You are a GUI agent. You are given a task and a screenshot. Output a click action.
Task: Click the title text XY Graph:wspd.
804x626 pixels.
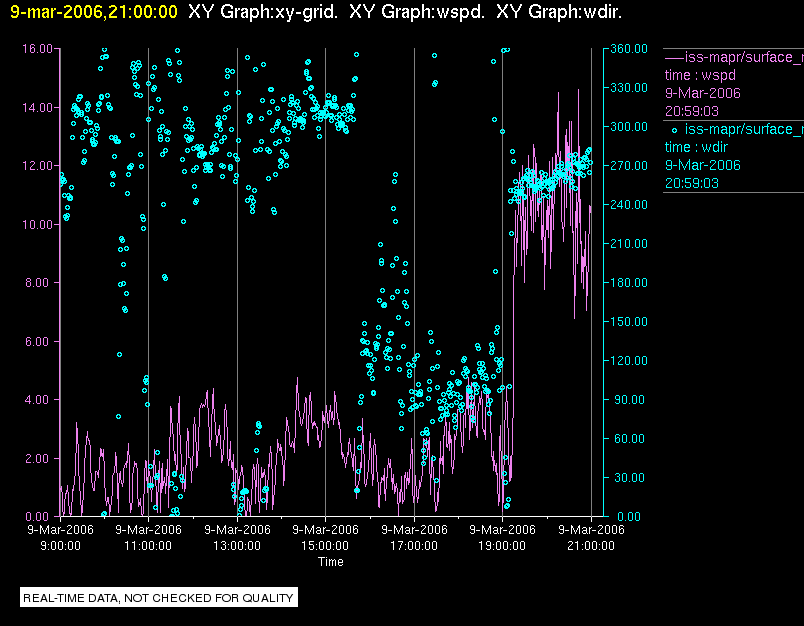click(417, 11)
